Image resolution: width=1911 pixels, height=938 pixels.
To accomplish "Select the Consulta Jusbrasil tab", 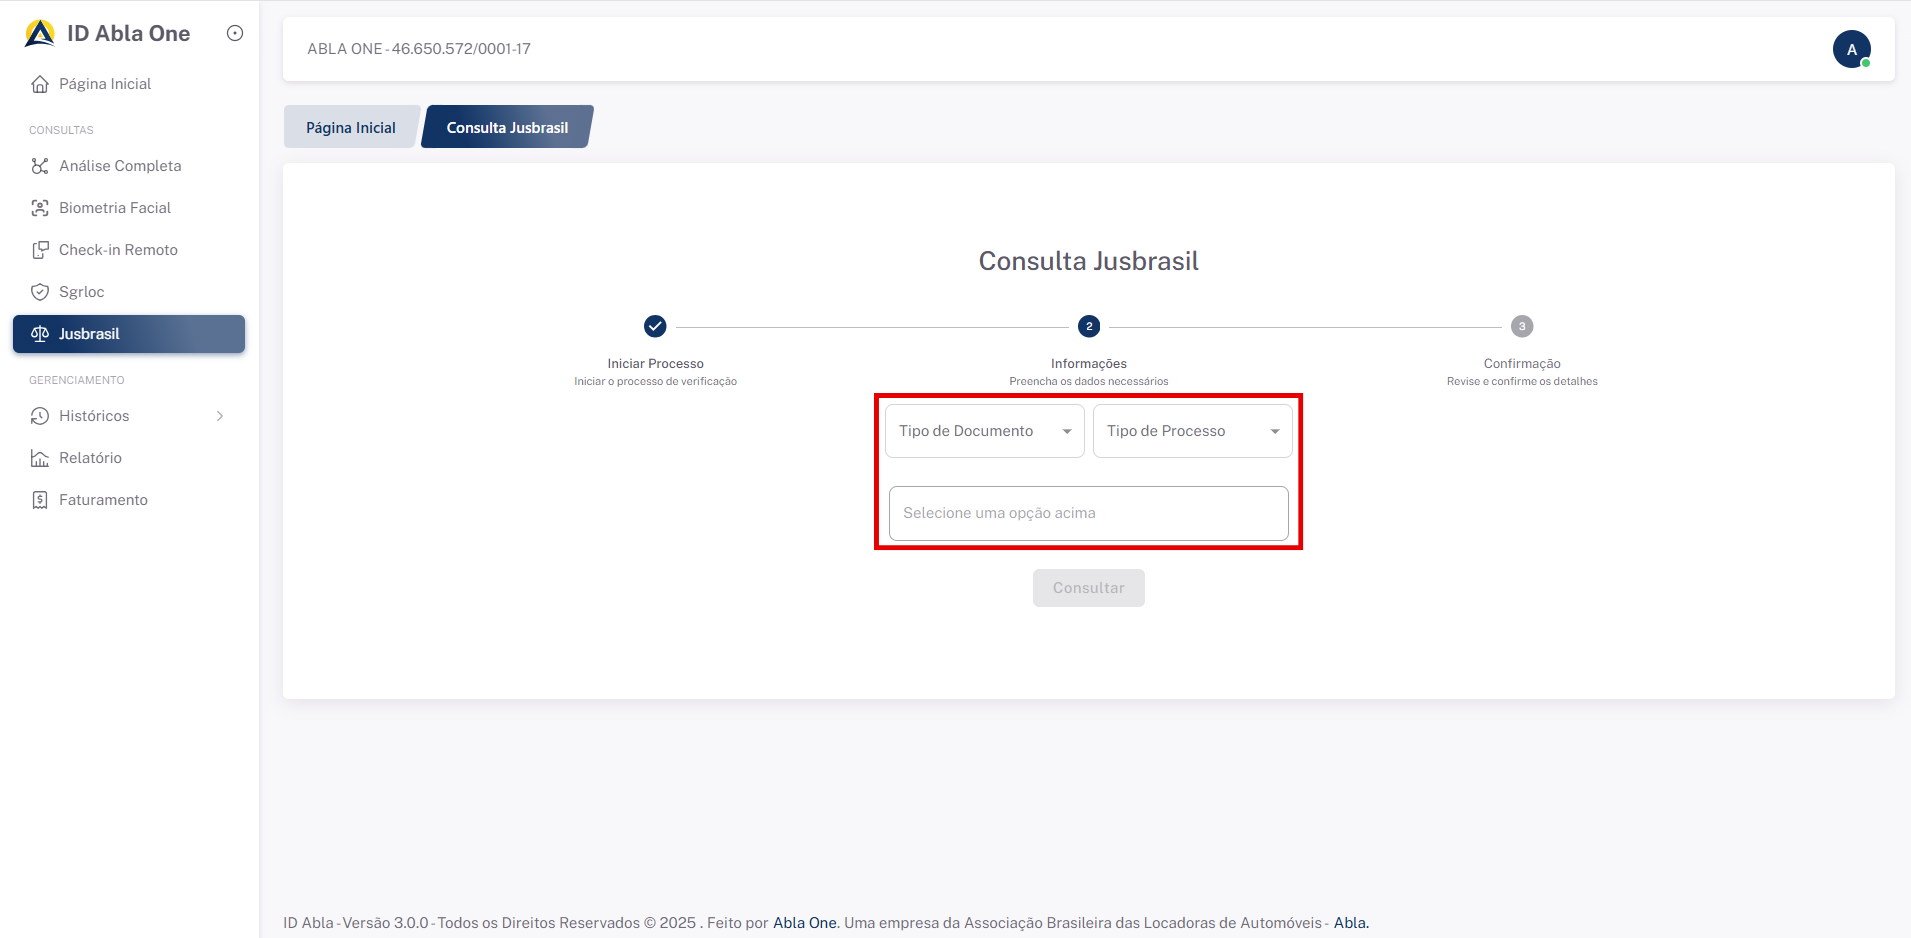I will pos(507,127).
